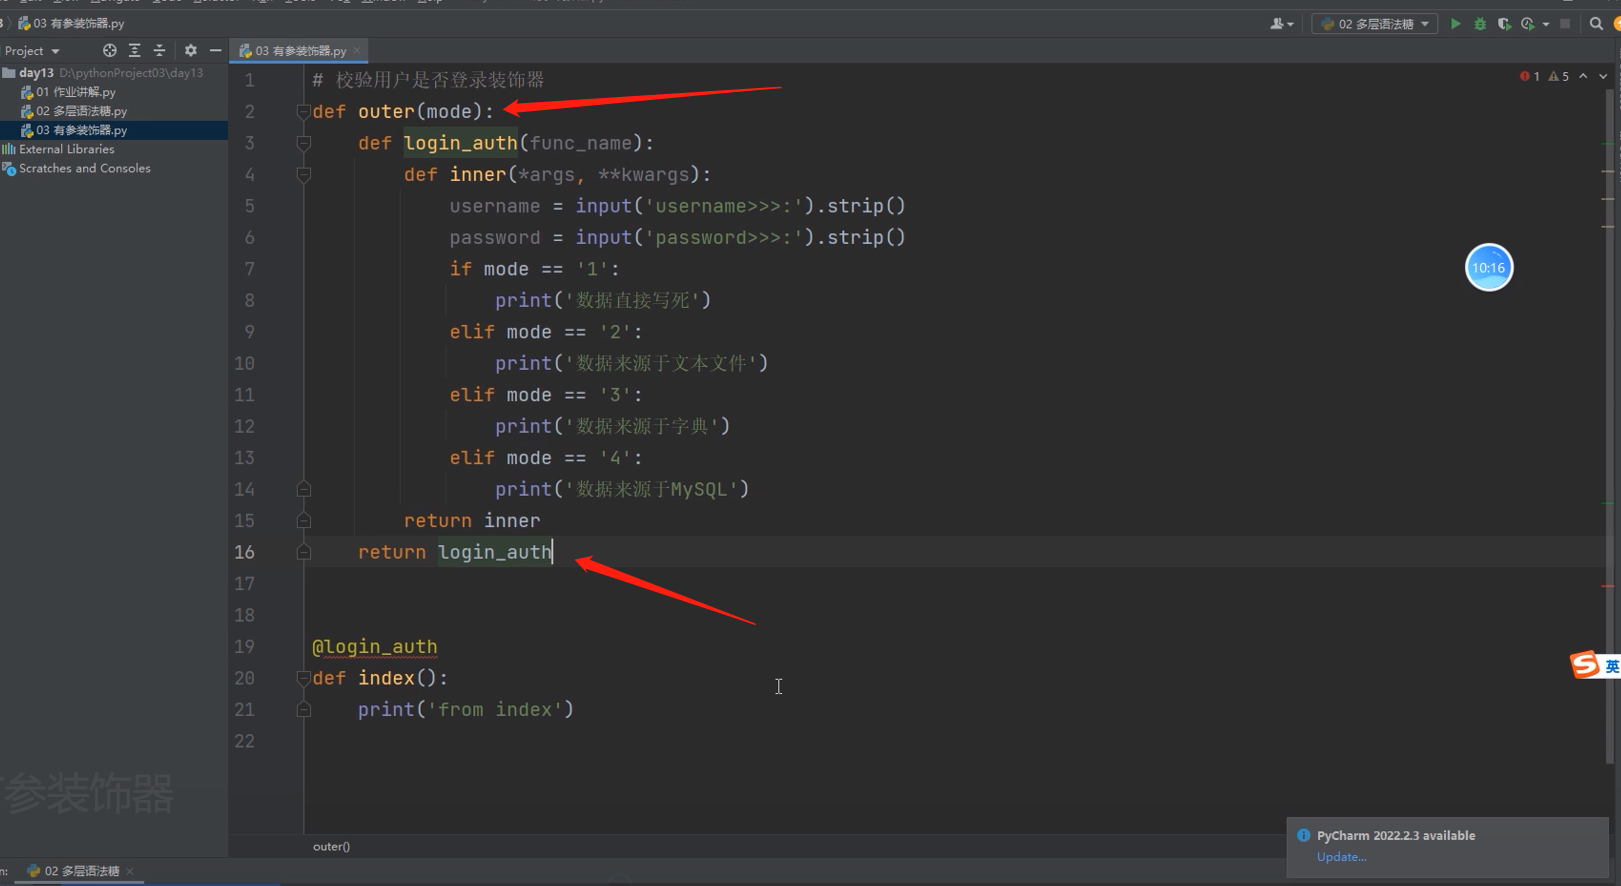Click 'def outer(mode):' on line 2
This screenshot has width=1621, height=886.
[x=403, y=111]
